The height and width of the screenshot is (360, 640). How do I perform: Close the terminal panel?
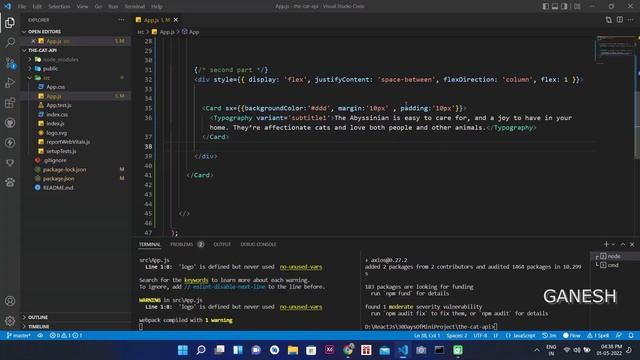[x=632, y=244]
